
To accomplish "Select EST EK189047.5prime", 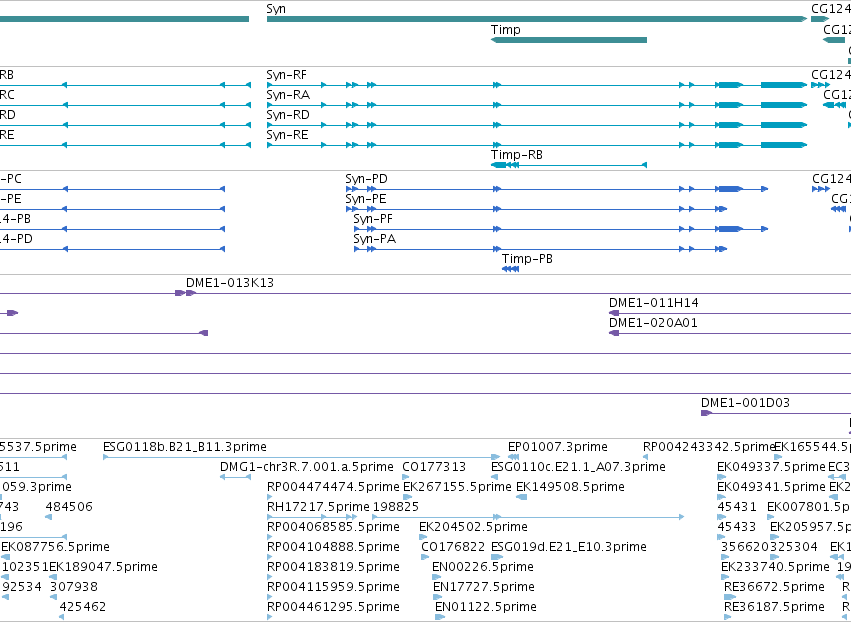I will tap(103, 567).
